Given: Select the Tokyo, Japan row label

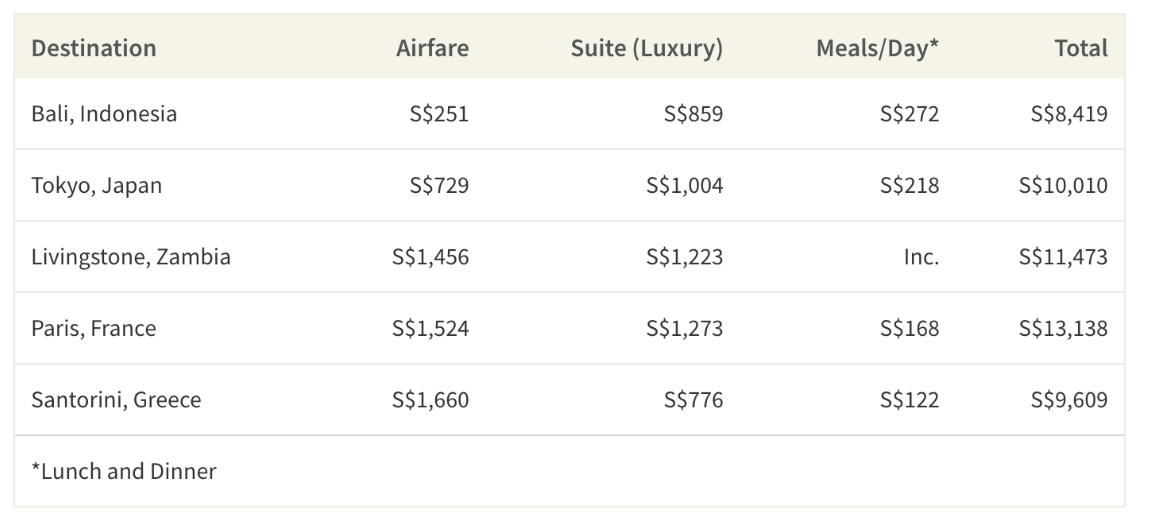Looking at the screenshot, I should [x=96, y=186].
